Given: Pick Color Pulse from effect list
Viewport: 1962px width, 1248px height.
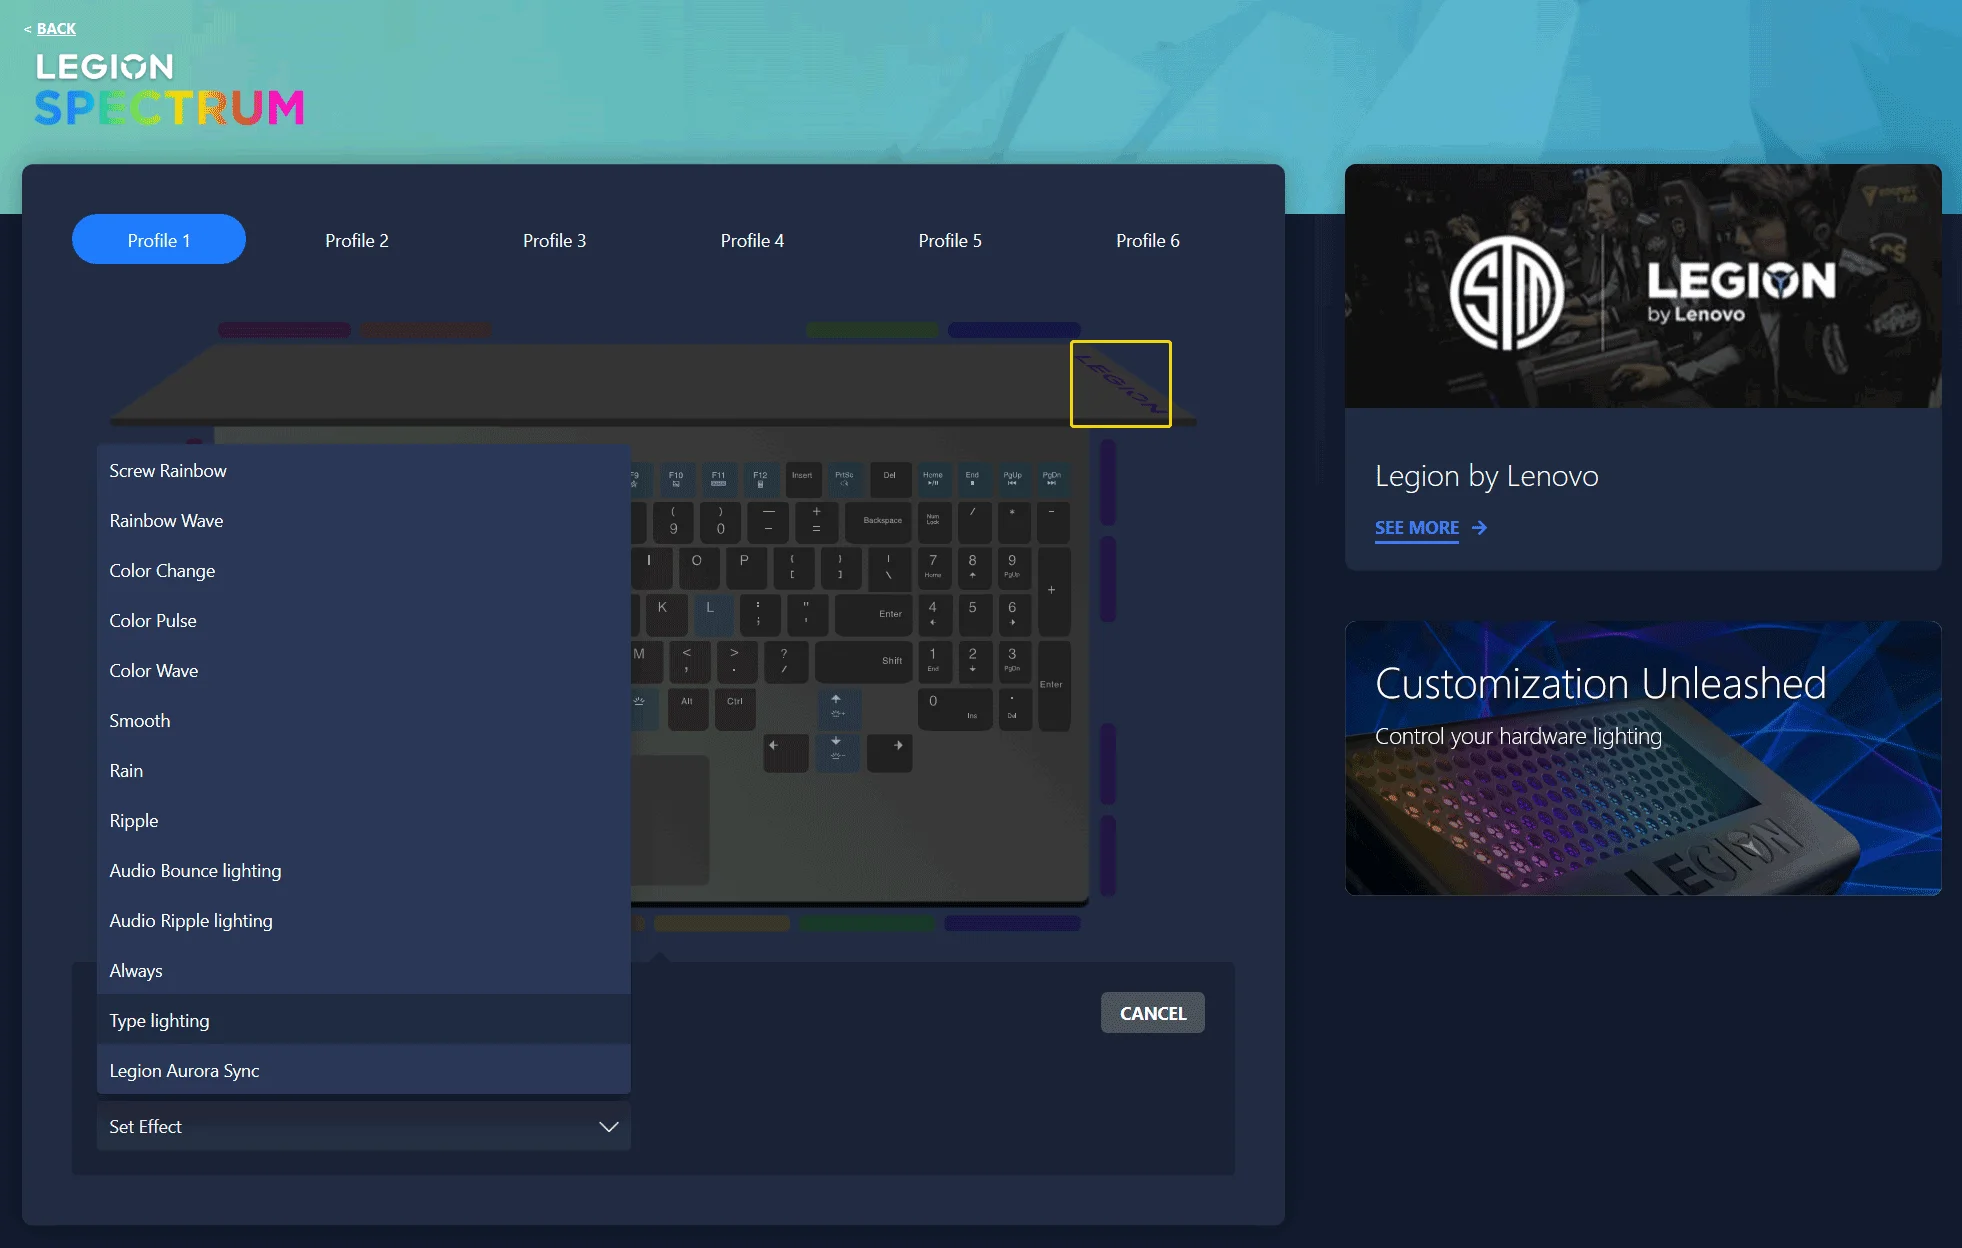Looking at the screenshot, I should coord(364,620).
